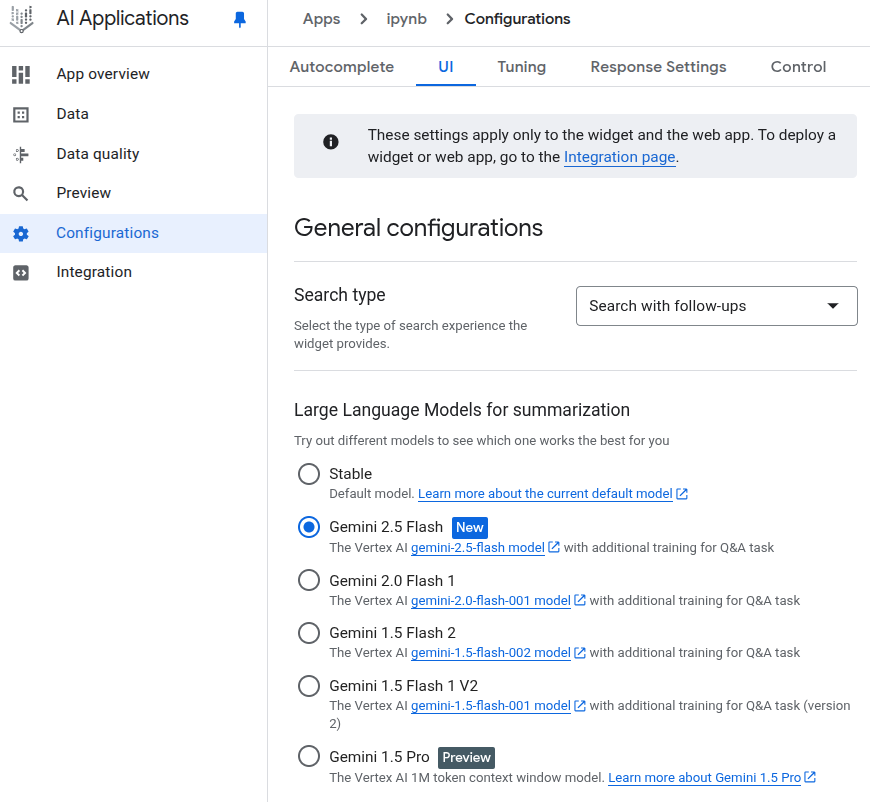870x802 pixels.
Task: Unpin AI Applications with the pin icon
Action: click(240, 19)
